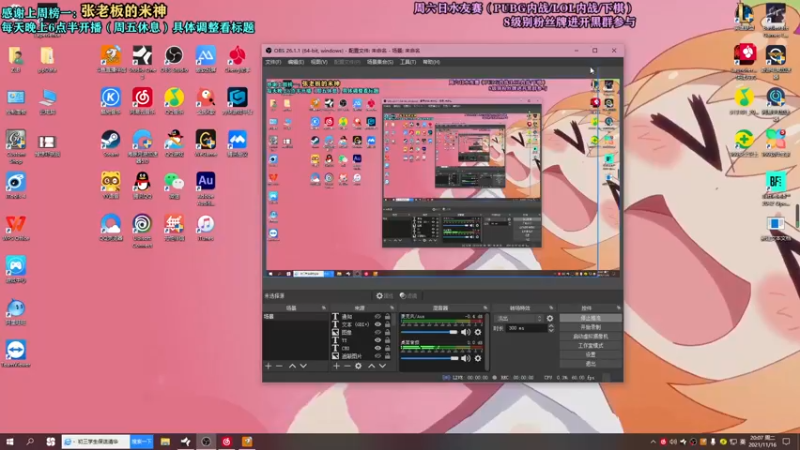
Task: Click the Start Virtual Camera button
Action: click(590, 336)
